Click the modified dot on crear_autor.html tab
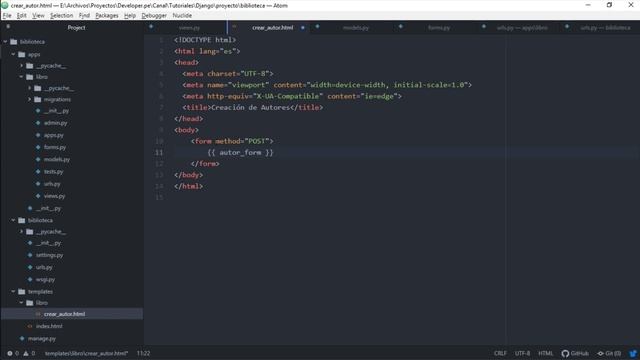The width and height of the screenshot is (640, 360). coord(303,28)
